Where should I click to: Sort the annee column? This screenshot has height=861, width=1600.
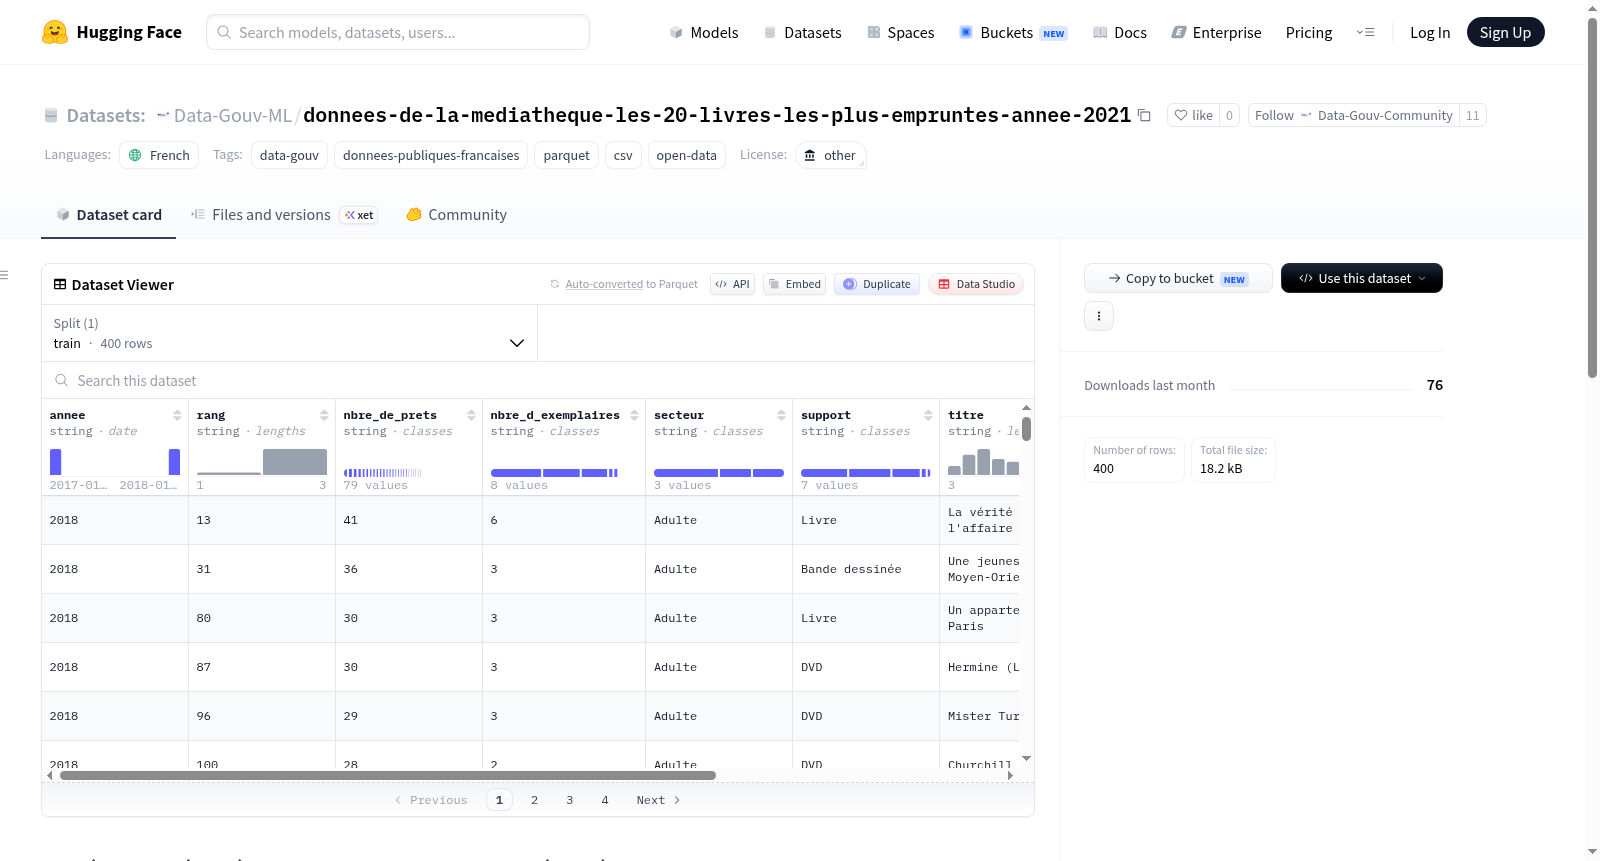[x=177, y=415]
